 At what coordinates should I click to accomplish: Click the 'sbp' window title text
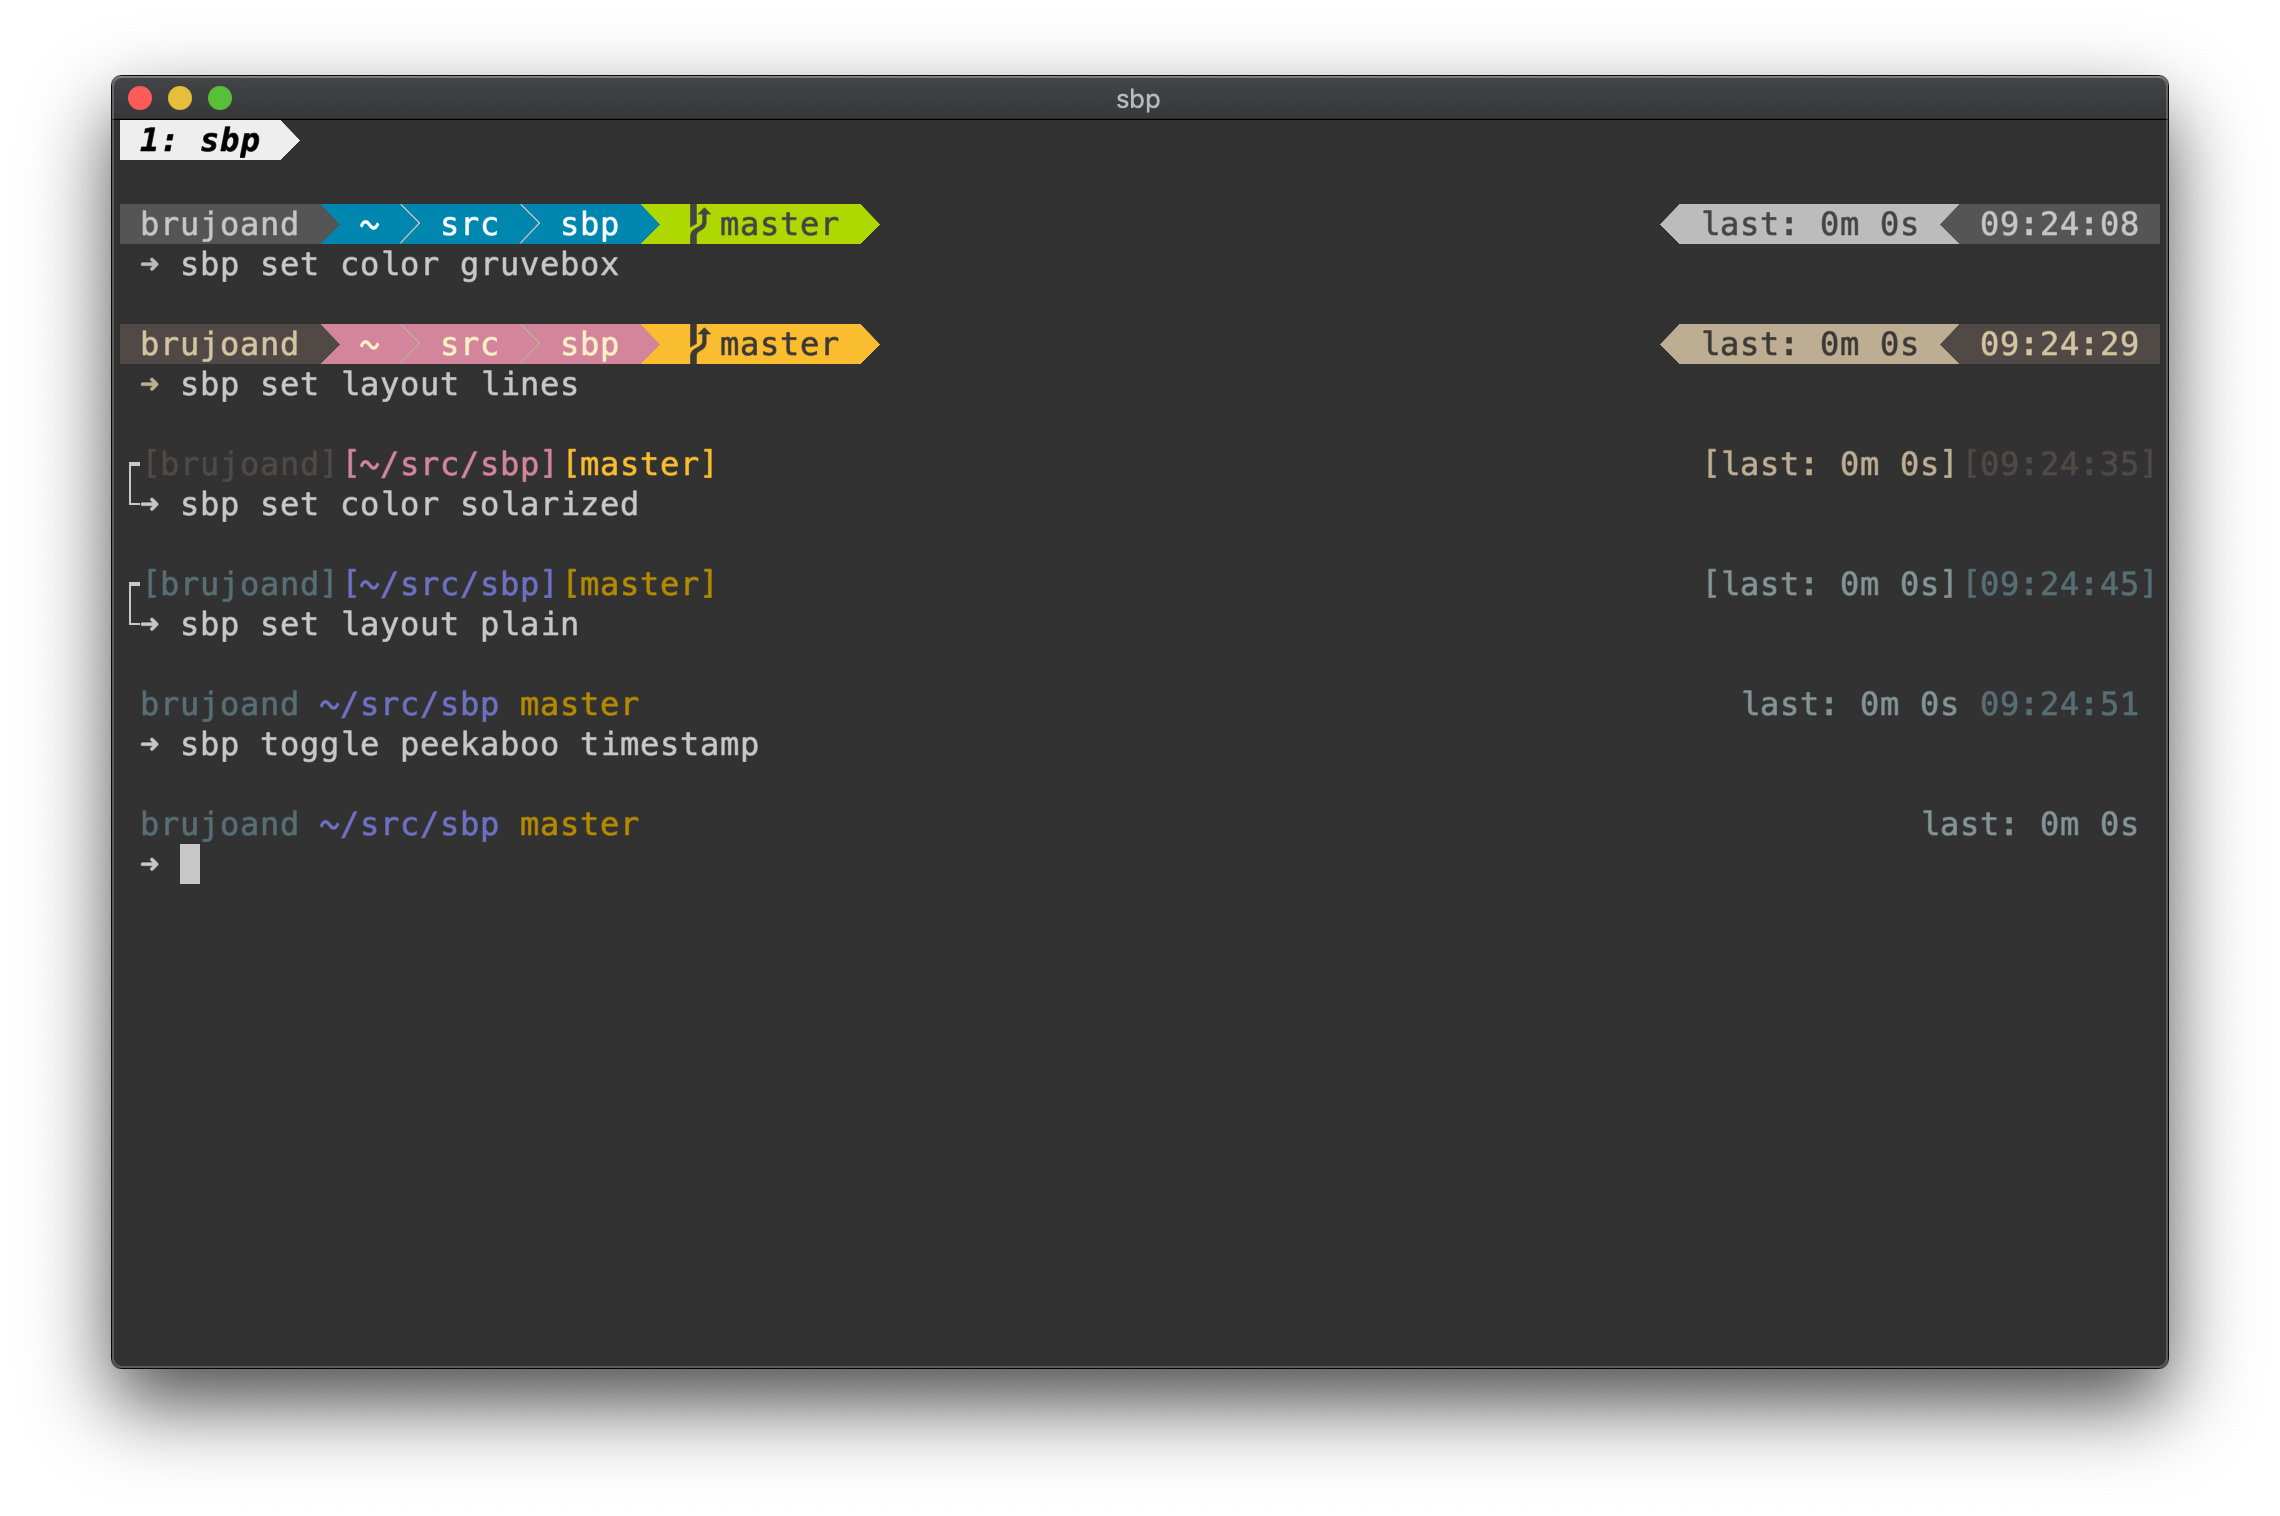pyautogui.click(x=1138, y=99)
